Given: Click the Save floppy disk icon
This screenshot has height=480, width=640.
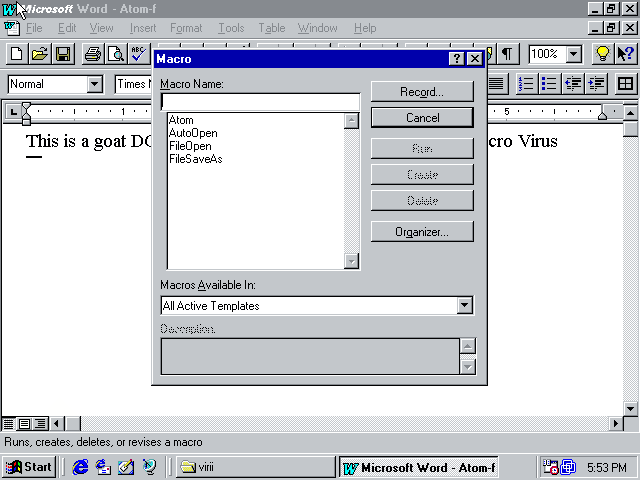Looking at the screenshot, I should [x=63, y=53].
